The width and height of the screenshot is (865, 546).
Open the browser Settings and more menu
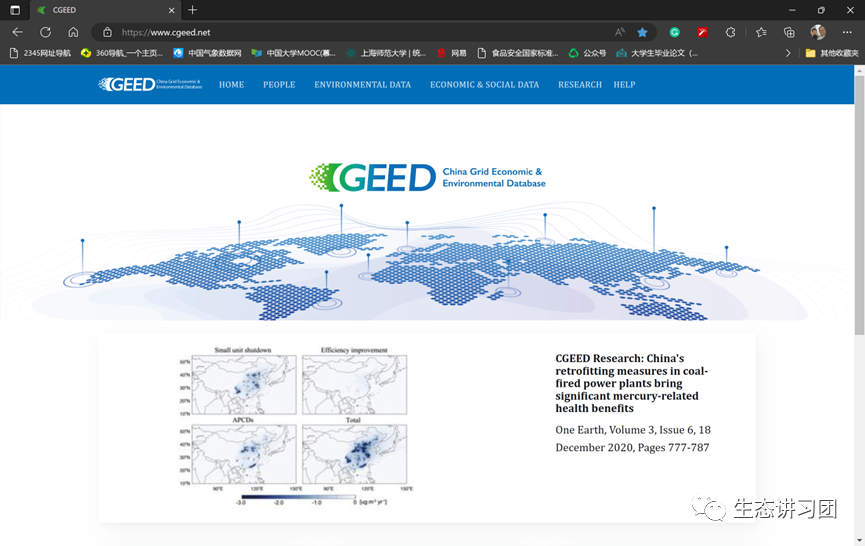click(847, 32)
